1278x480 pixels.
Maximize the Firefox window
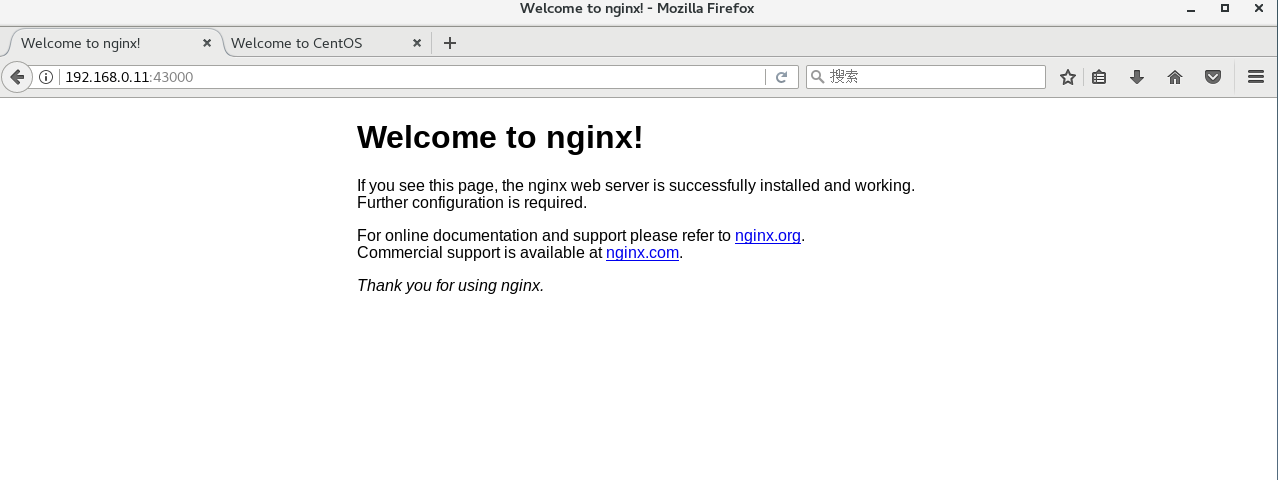(x=1225, y=9)
